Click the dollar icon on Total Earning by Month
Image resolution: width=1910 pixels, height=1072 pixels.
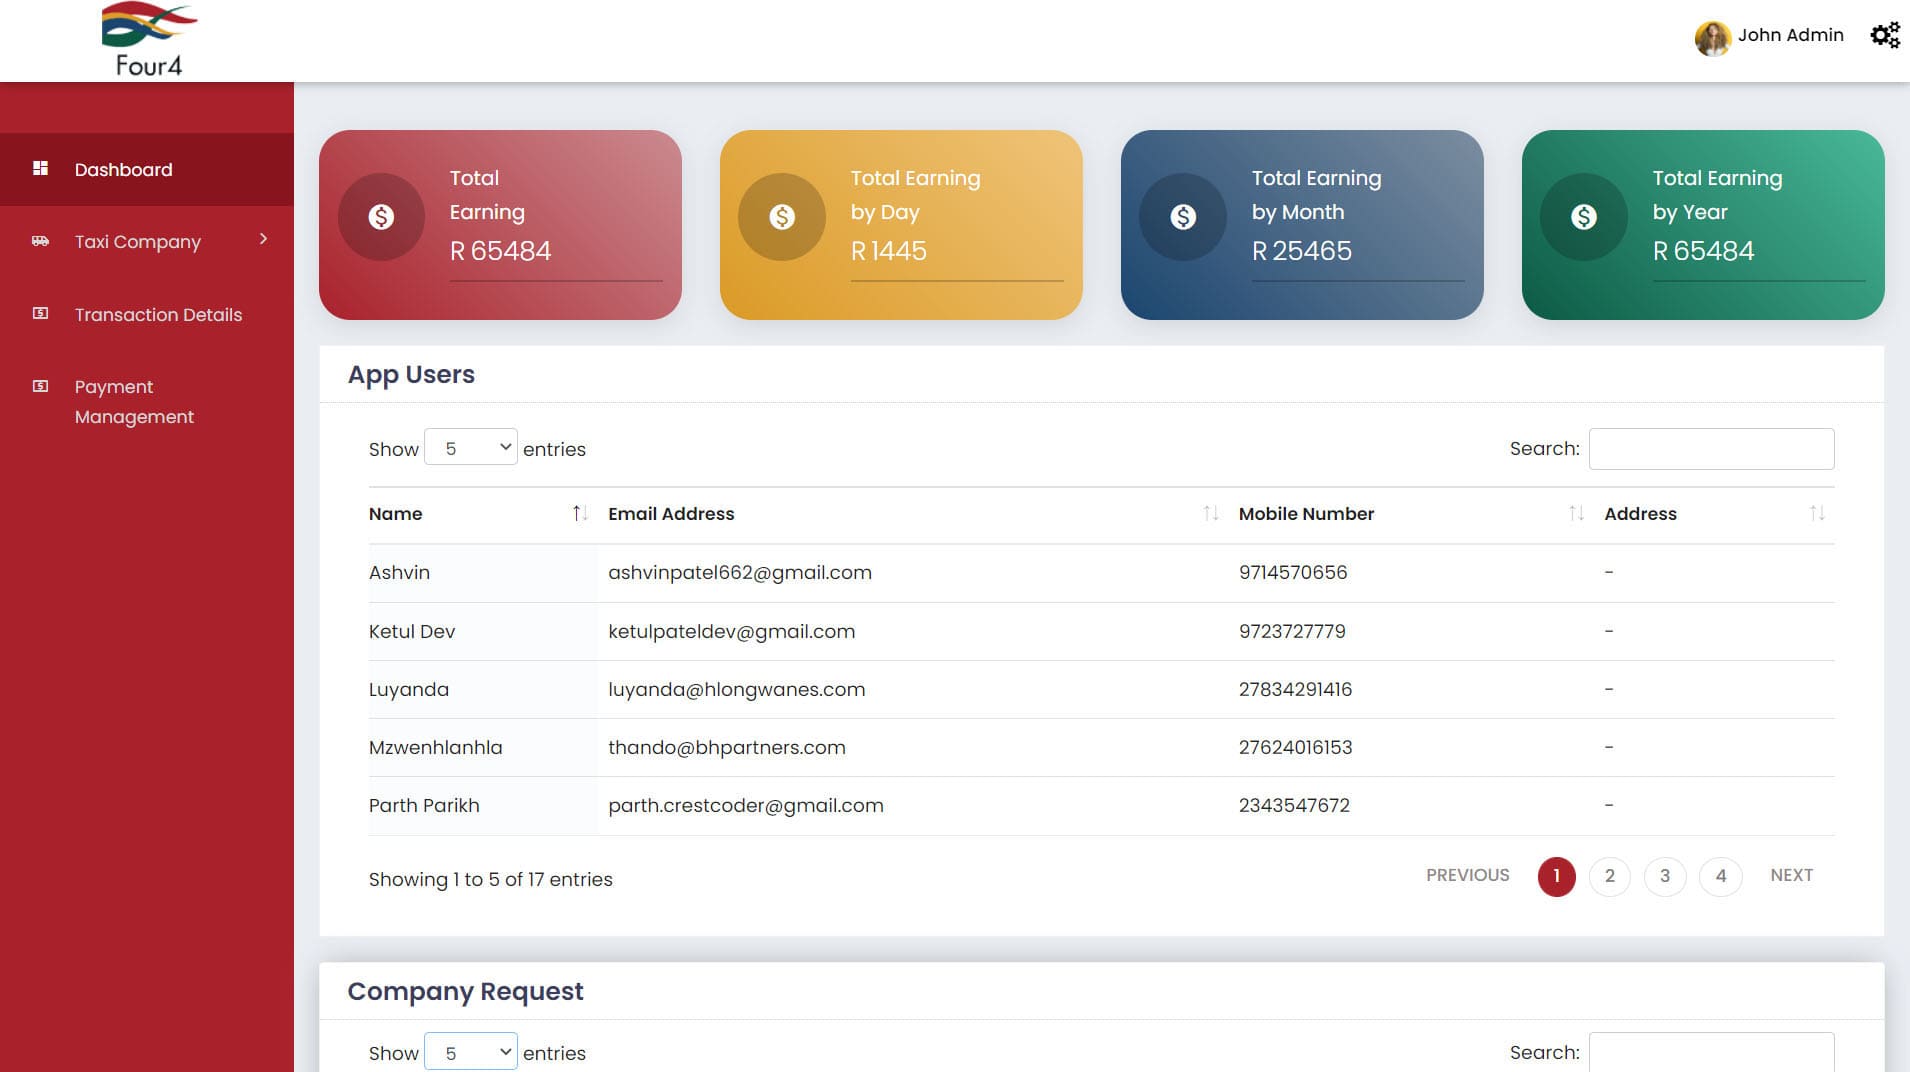tap(1183, 216)
